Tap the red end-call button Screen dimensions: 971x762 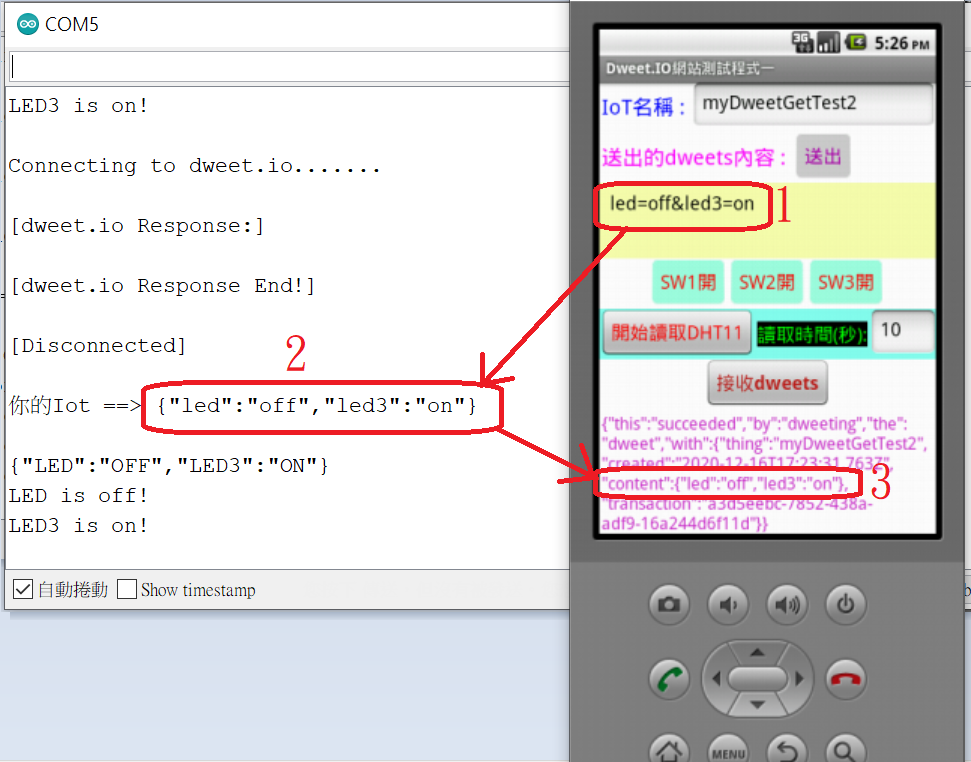coord(845,679)
